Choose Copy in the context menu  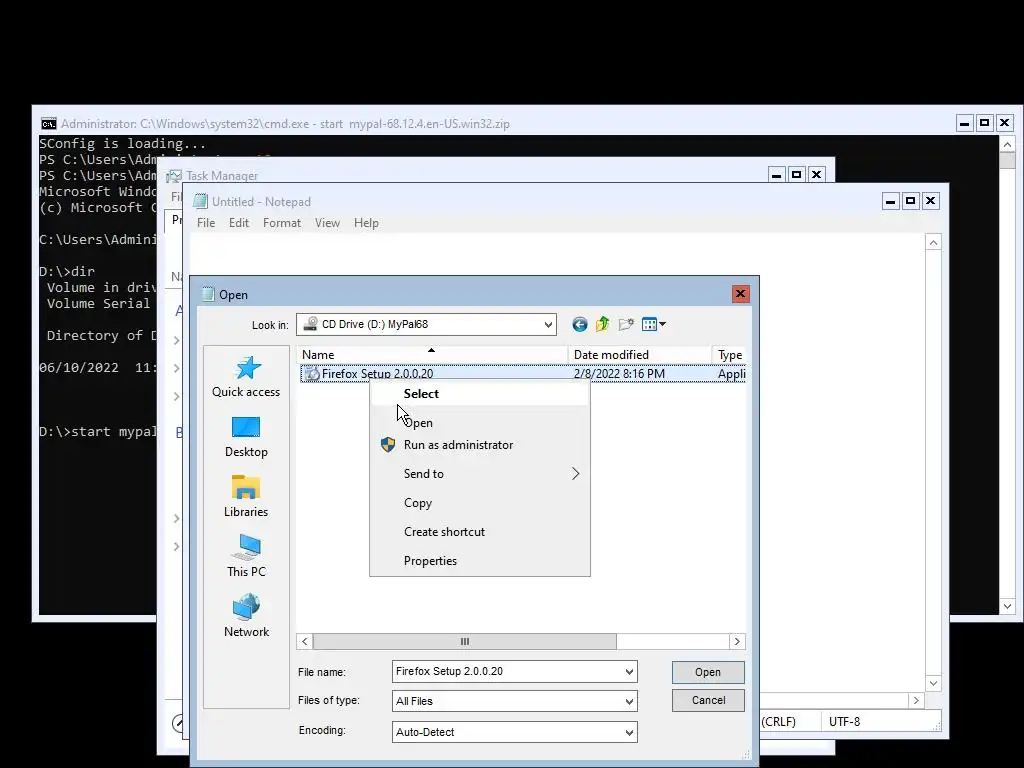(480, 503)
